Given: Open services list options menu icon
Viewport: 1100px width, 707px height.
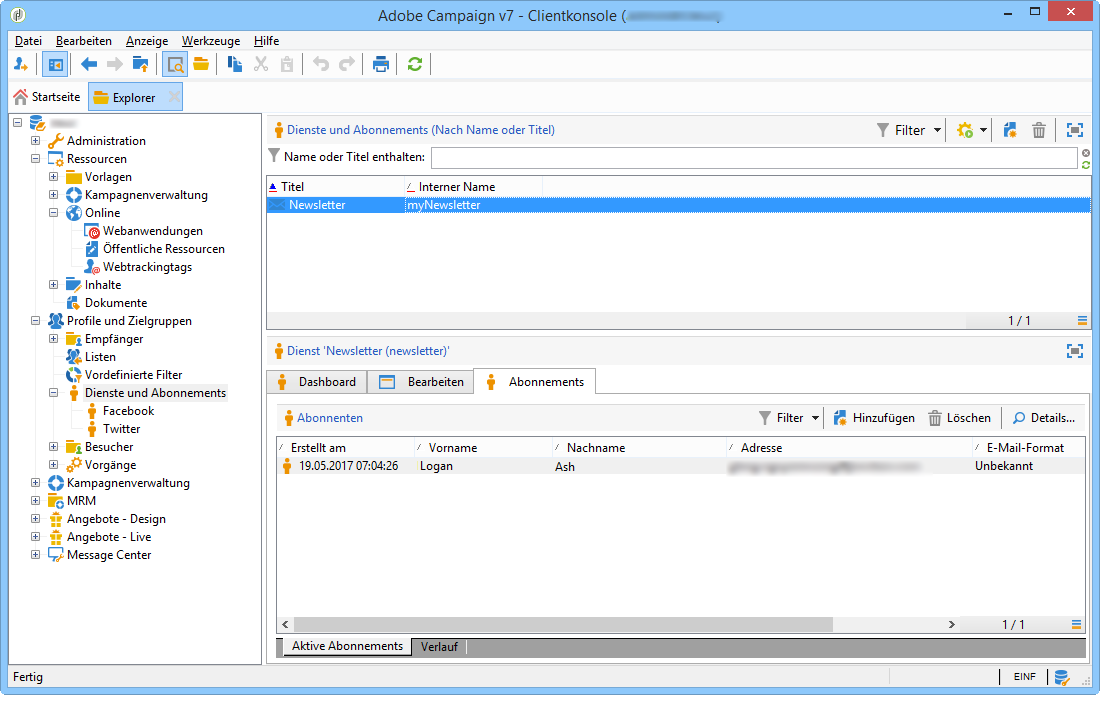Looking at the screenshot, I should (x=1082, y=321).
